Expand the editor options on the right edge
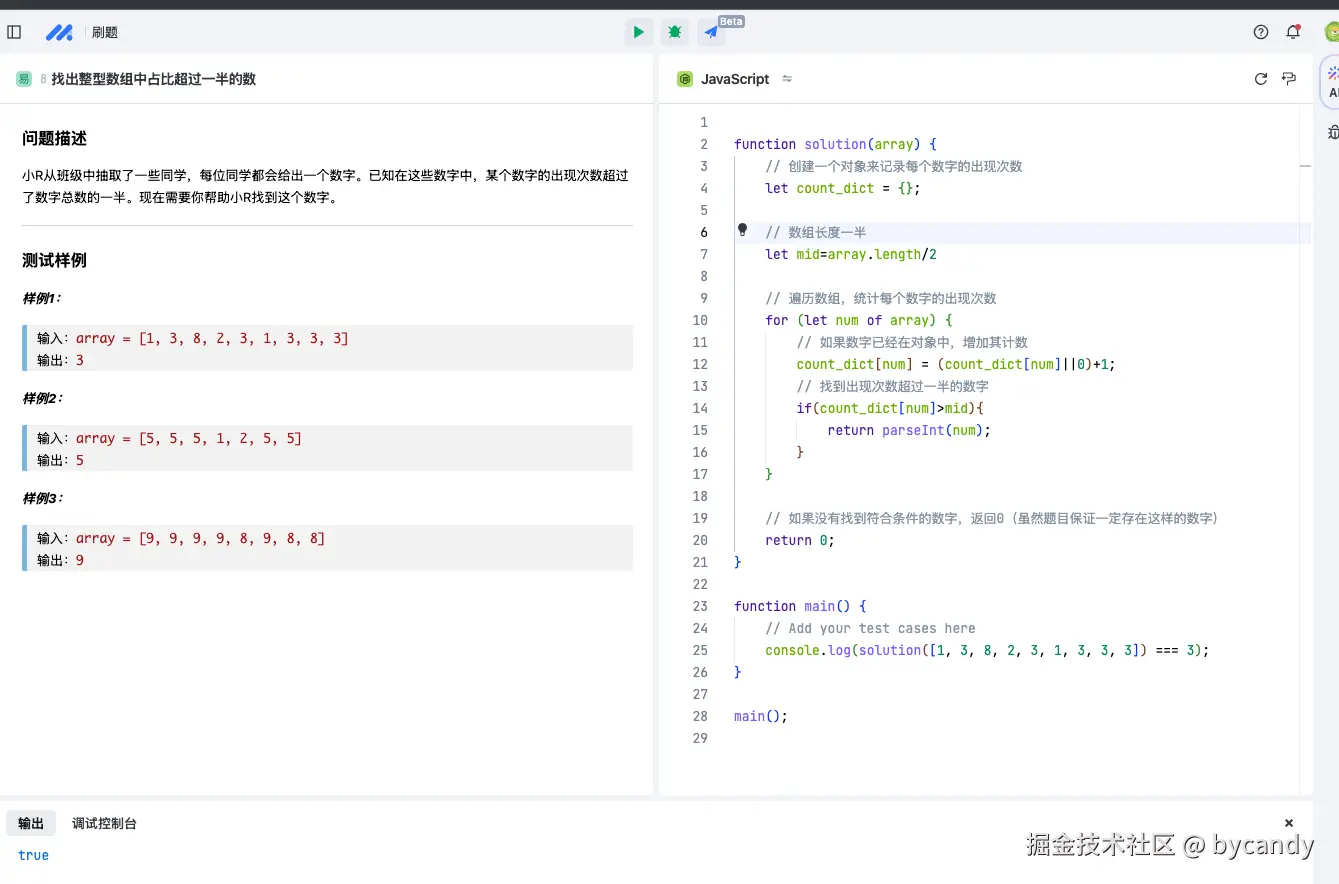 [x=1333, y=131]
